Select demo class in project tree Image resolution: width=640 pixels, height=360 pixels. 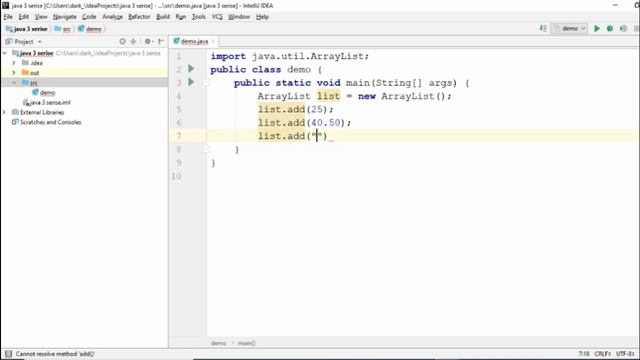[x=47, y=93]
